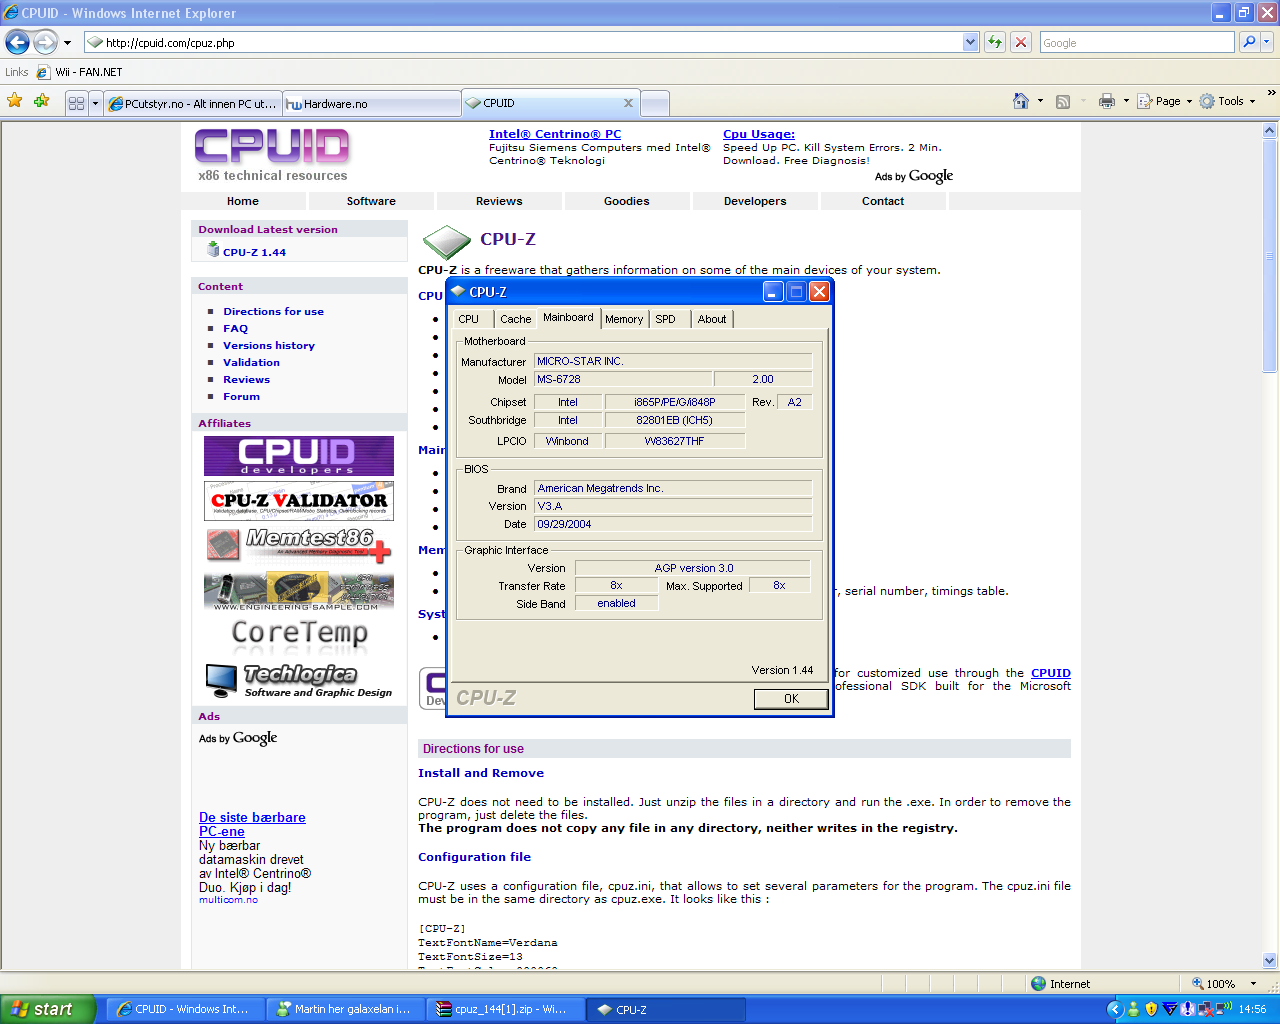Open Directions for use link
The height and width of the screenshot is (1024, 1280).
click(x=273, y=311)
